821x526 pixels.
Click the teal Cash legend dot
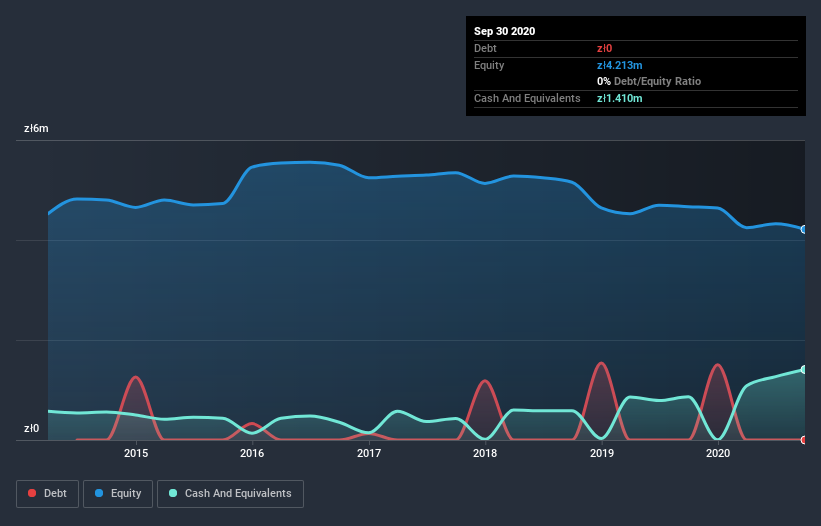tap(173, 493)
